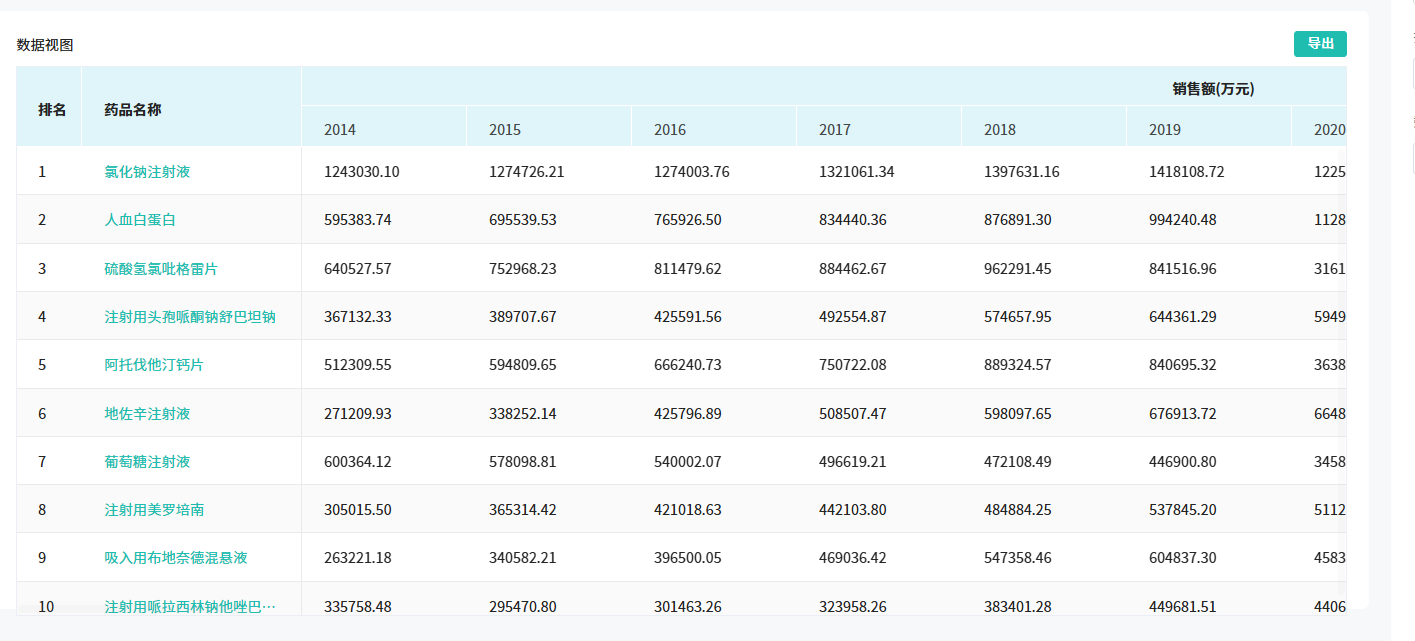Open the 人血白蛋白 drug link
This screenshot has width=1415, height=641.
140,220
